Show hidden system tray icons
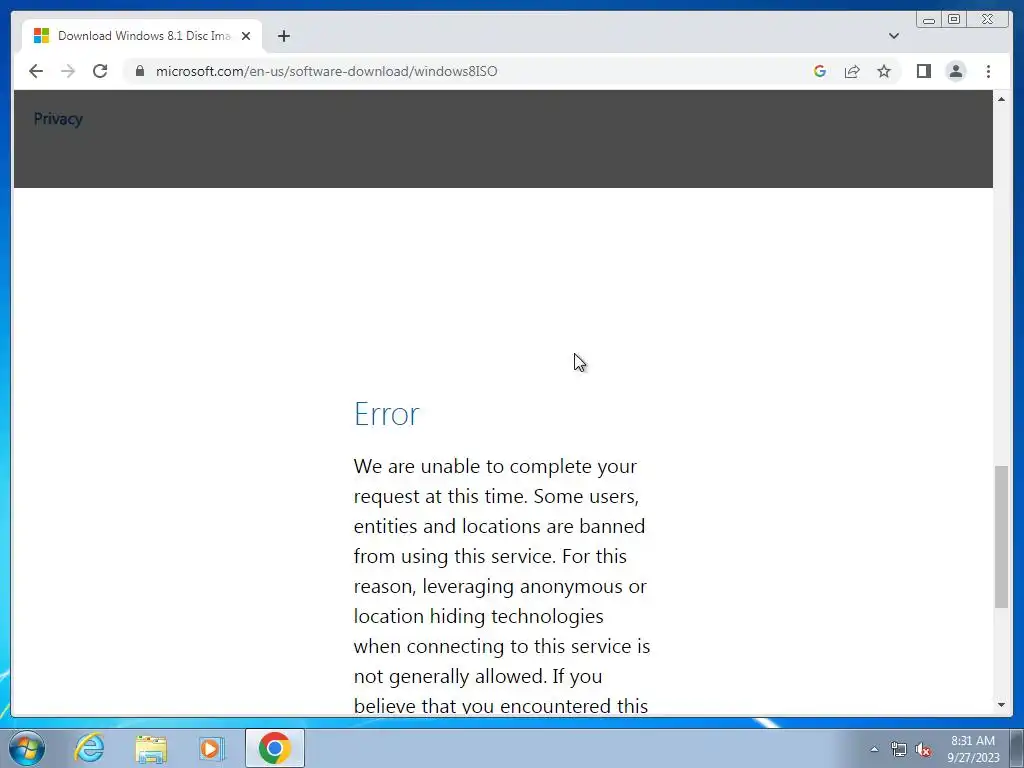The height and width of the screenshot is (768, 1024). (x=874, y=749)
